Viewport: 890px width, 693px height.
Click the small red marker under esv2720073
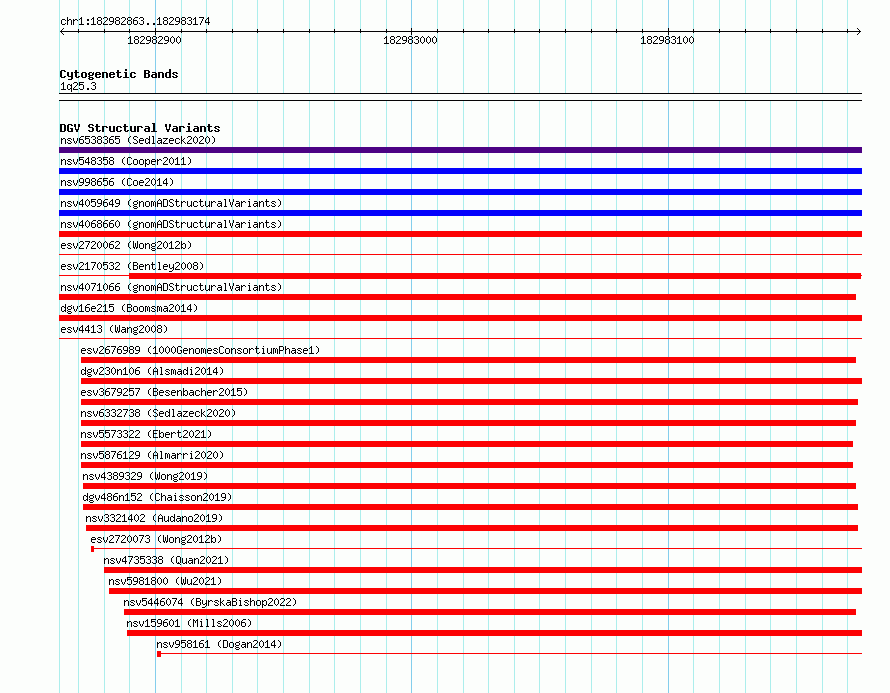93,549
